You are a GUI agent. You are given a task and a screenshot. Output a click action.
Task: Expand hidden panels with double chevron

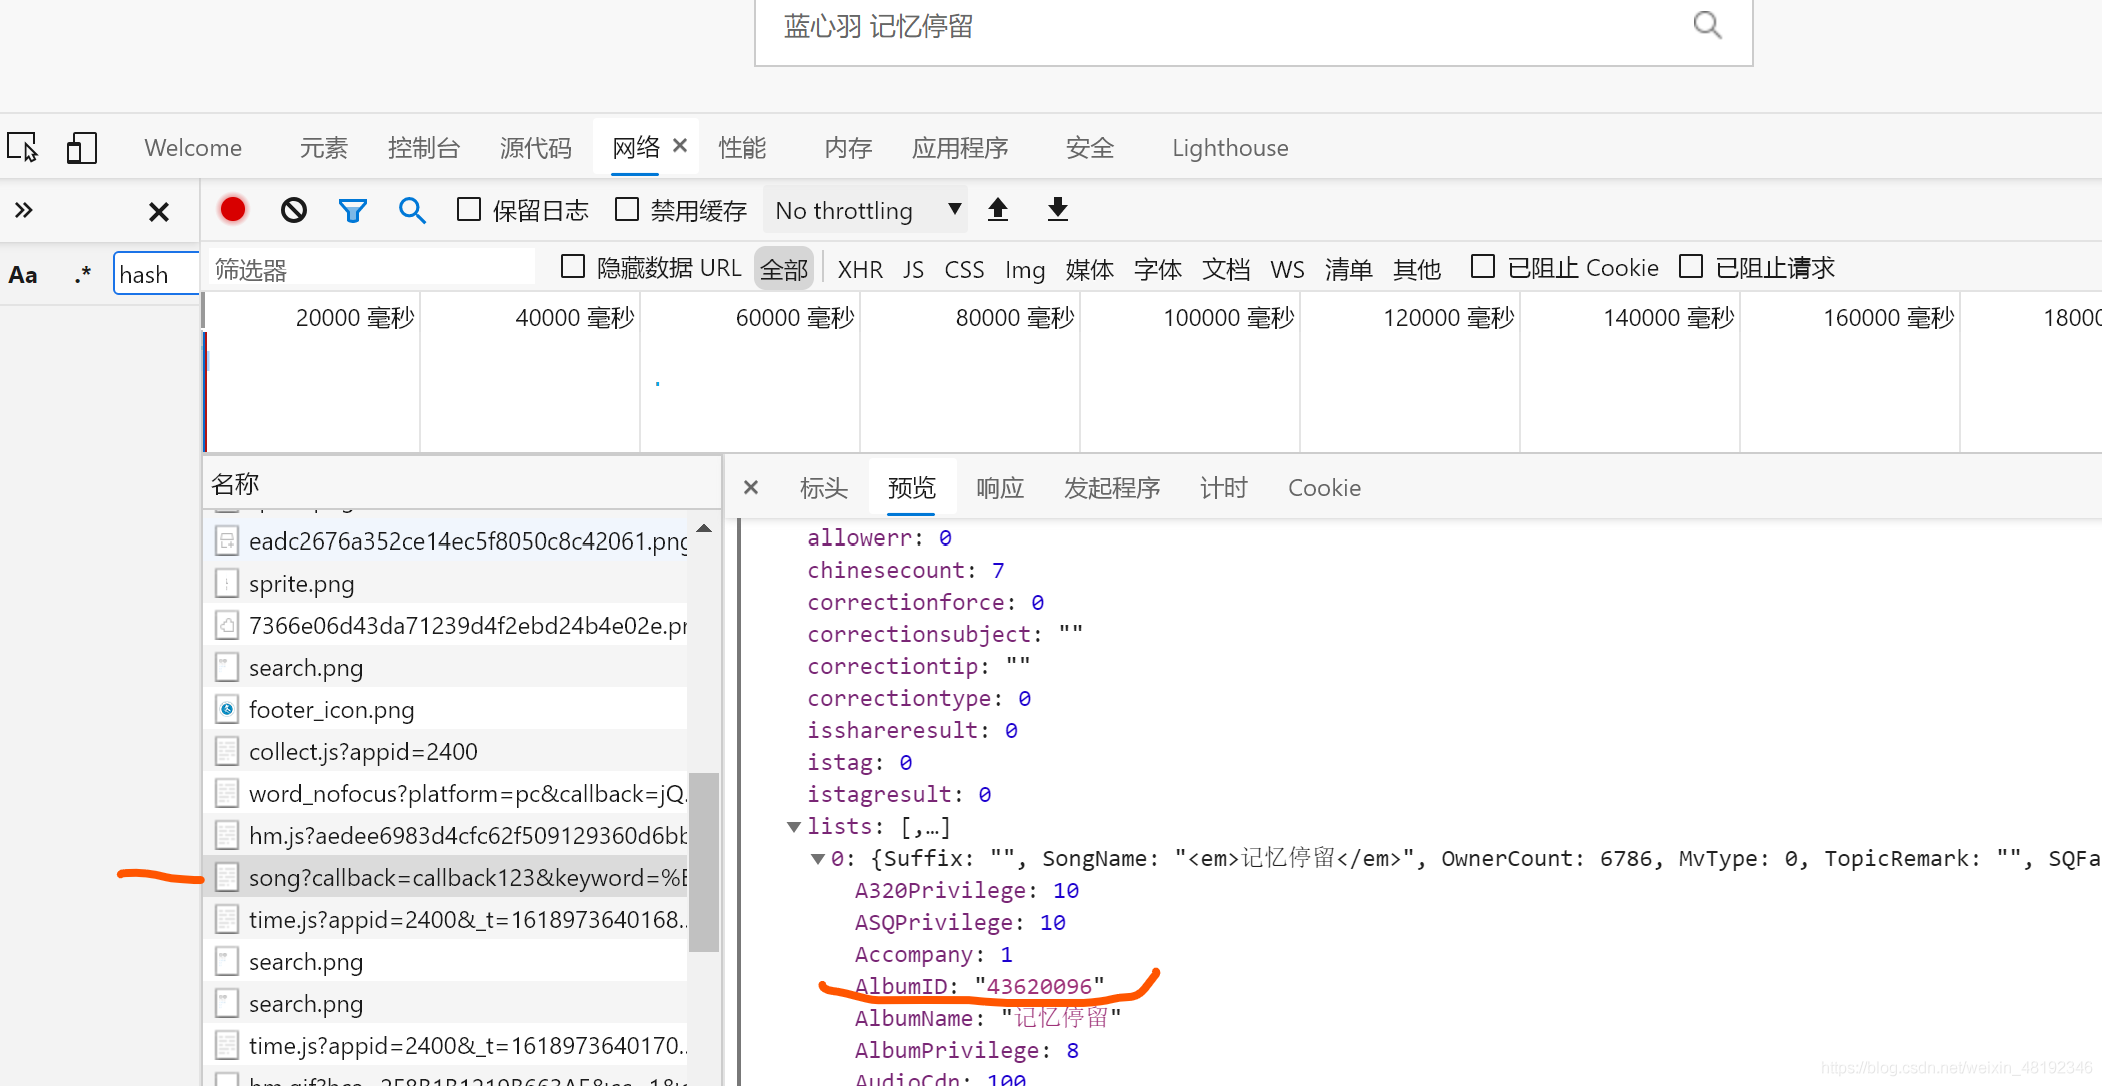tap(24, 210)
